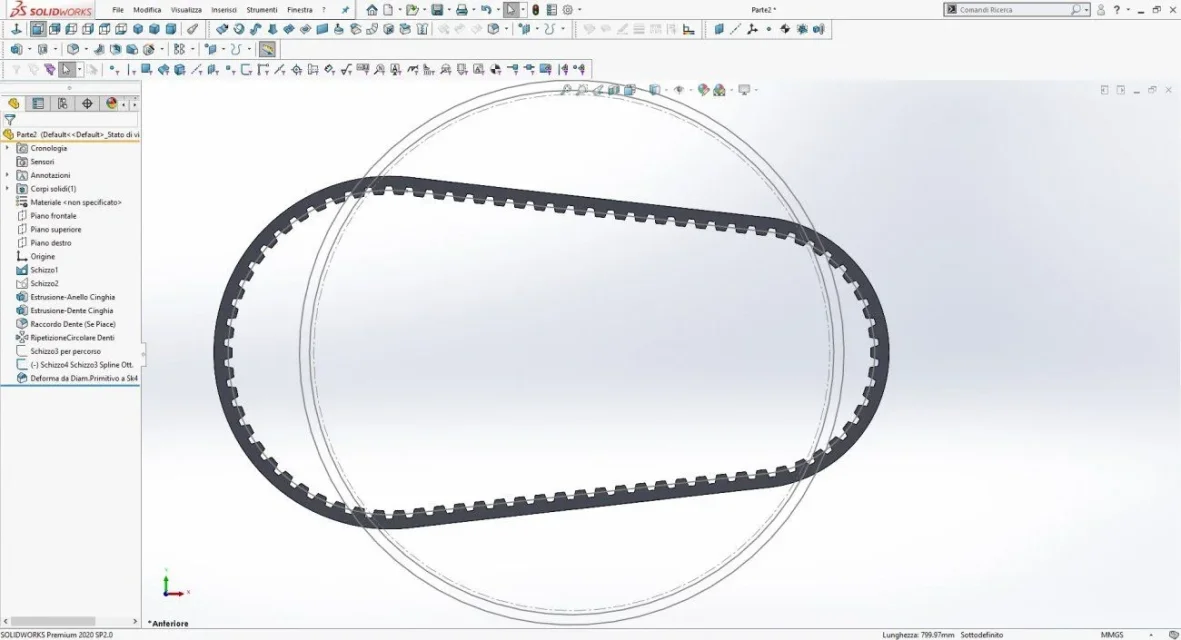Expand the Corpi solidi(1) folder
This screenshot has height=640, width=1181.
[x=8, y=189]
